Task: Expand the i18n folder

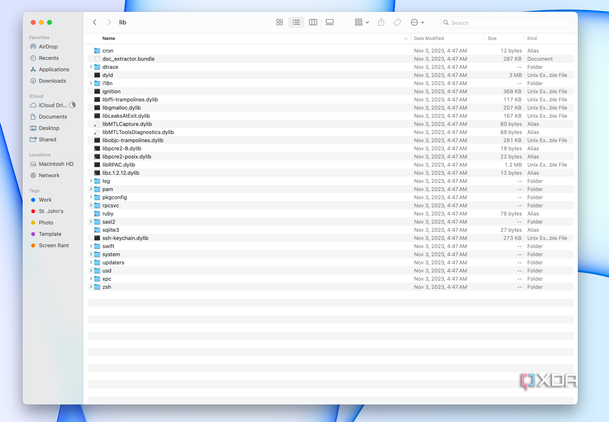Action: point(91,83)
